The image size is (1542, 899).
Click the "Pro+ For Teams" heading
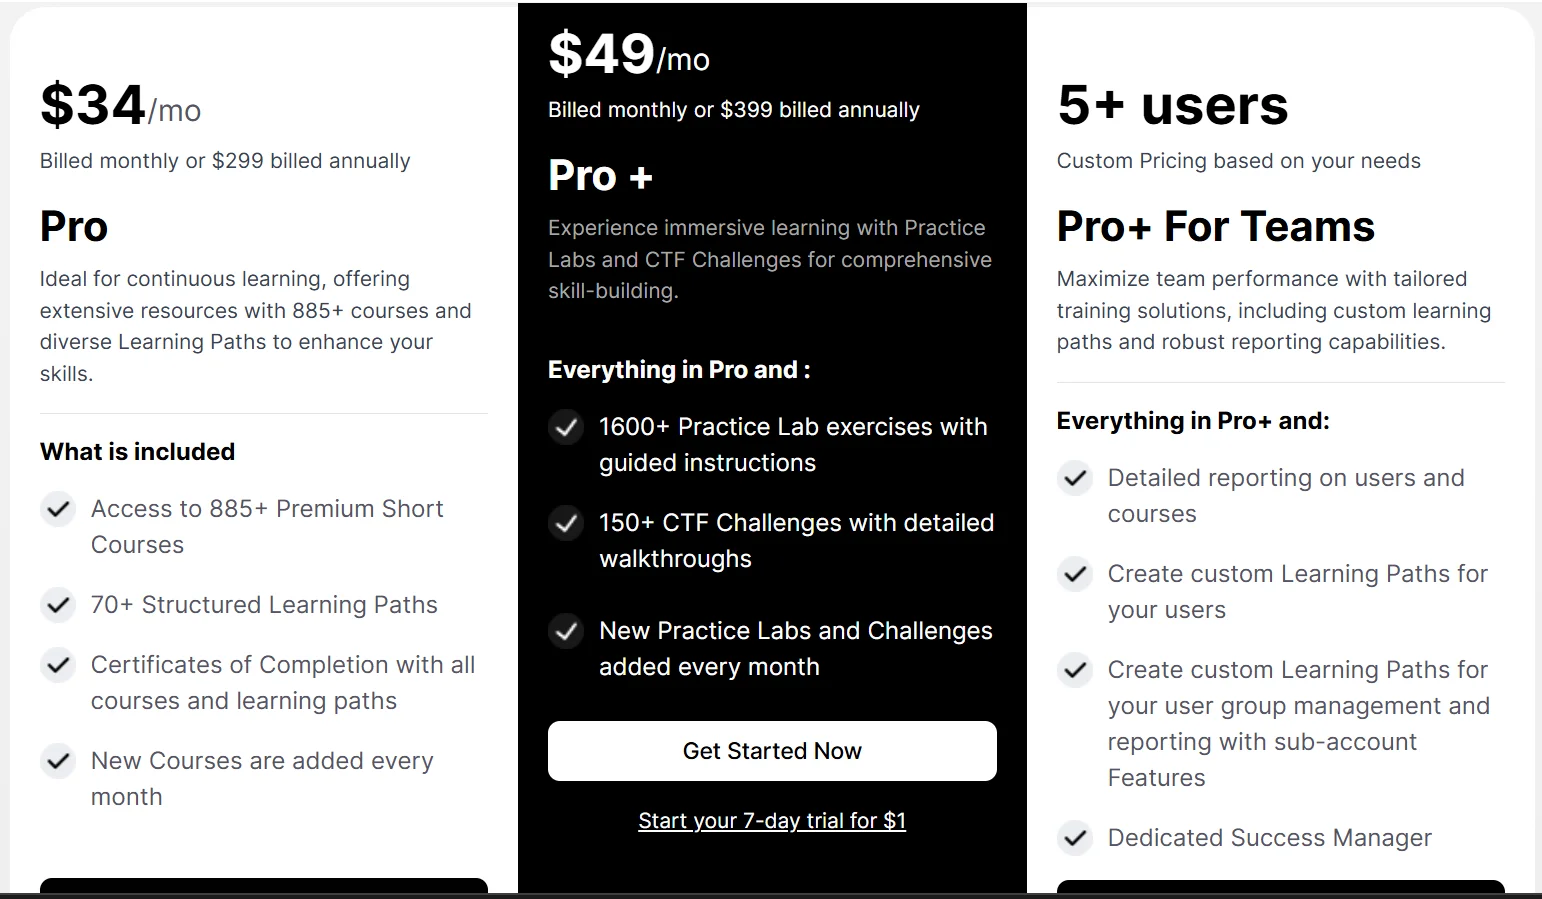tap(1215, 227)
